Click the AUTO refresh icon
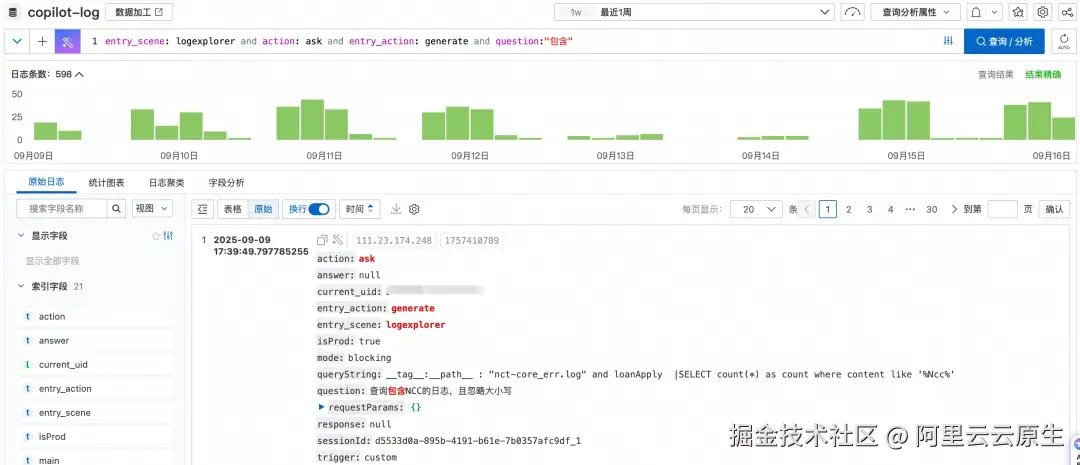Viewport: 1080px width, 465px height. coord(1064,41)
